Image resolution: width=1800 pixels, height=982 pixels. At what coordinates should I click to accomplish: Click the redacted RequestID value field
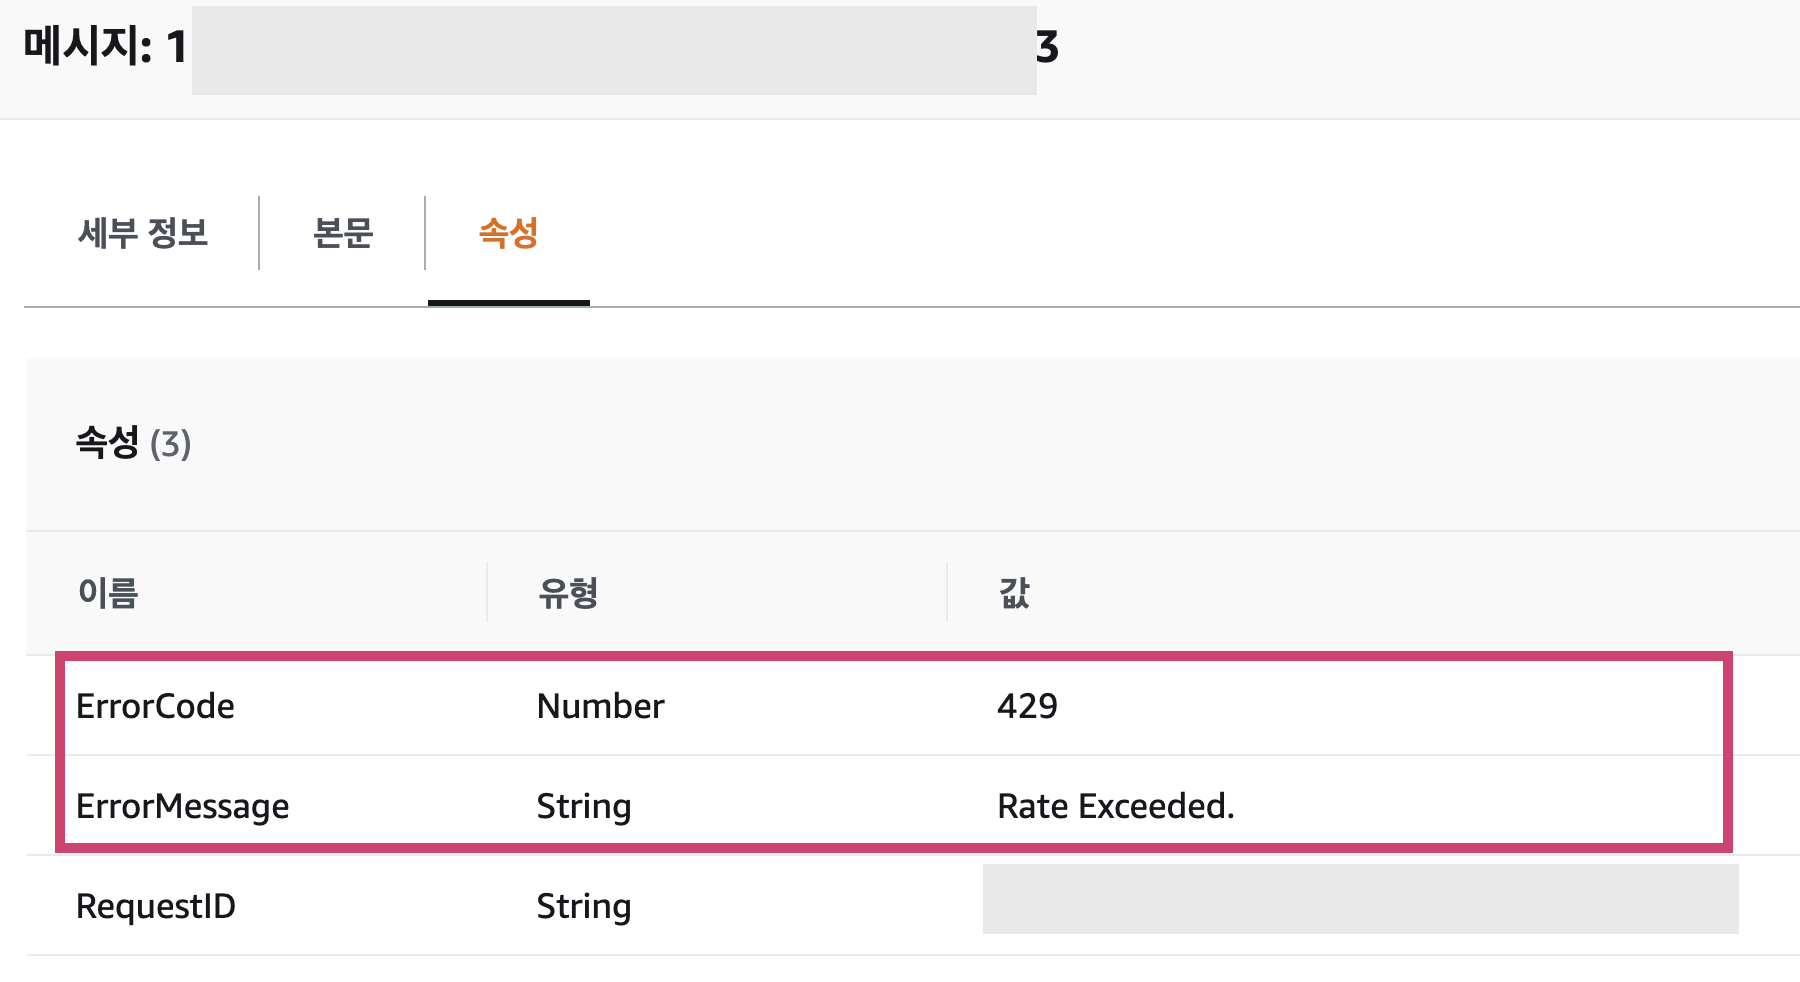(x=1360, y=900)
